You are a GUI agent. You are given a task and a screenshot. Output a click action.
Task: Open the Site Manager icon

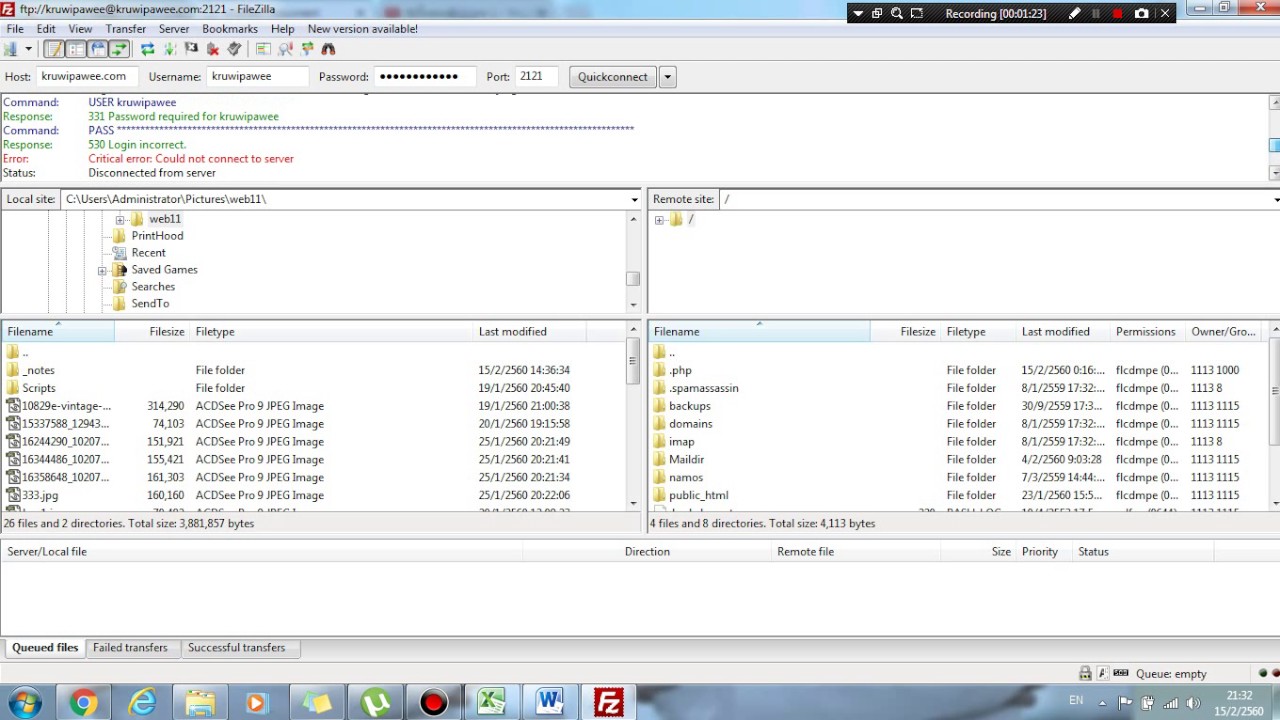click(11, 49)
